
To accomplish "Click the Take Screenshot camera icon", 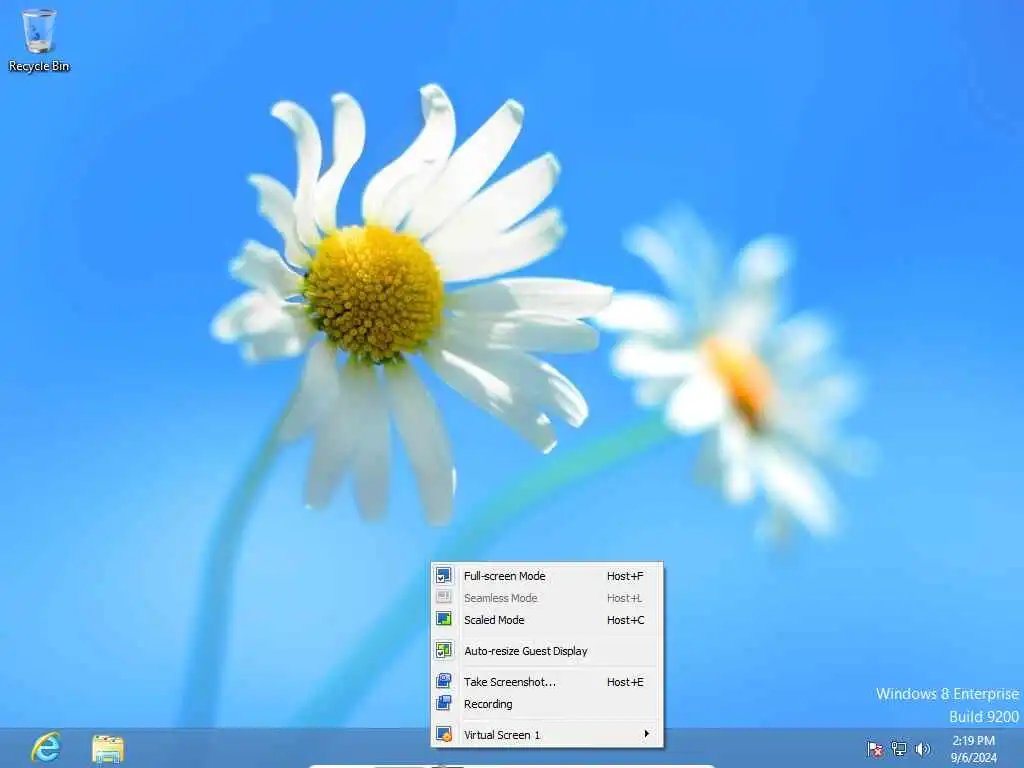I will coord(444,681).
